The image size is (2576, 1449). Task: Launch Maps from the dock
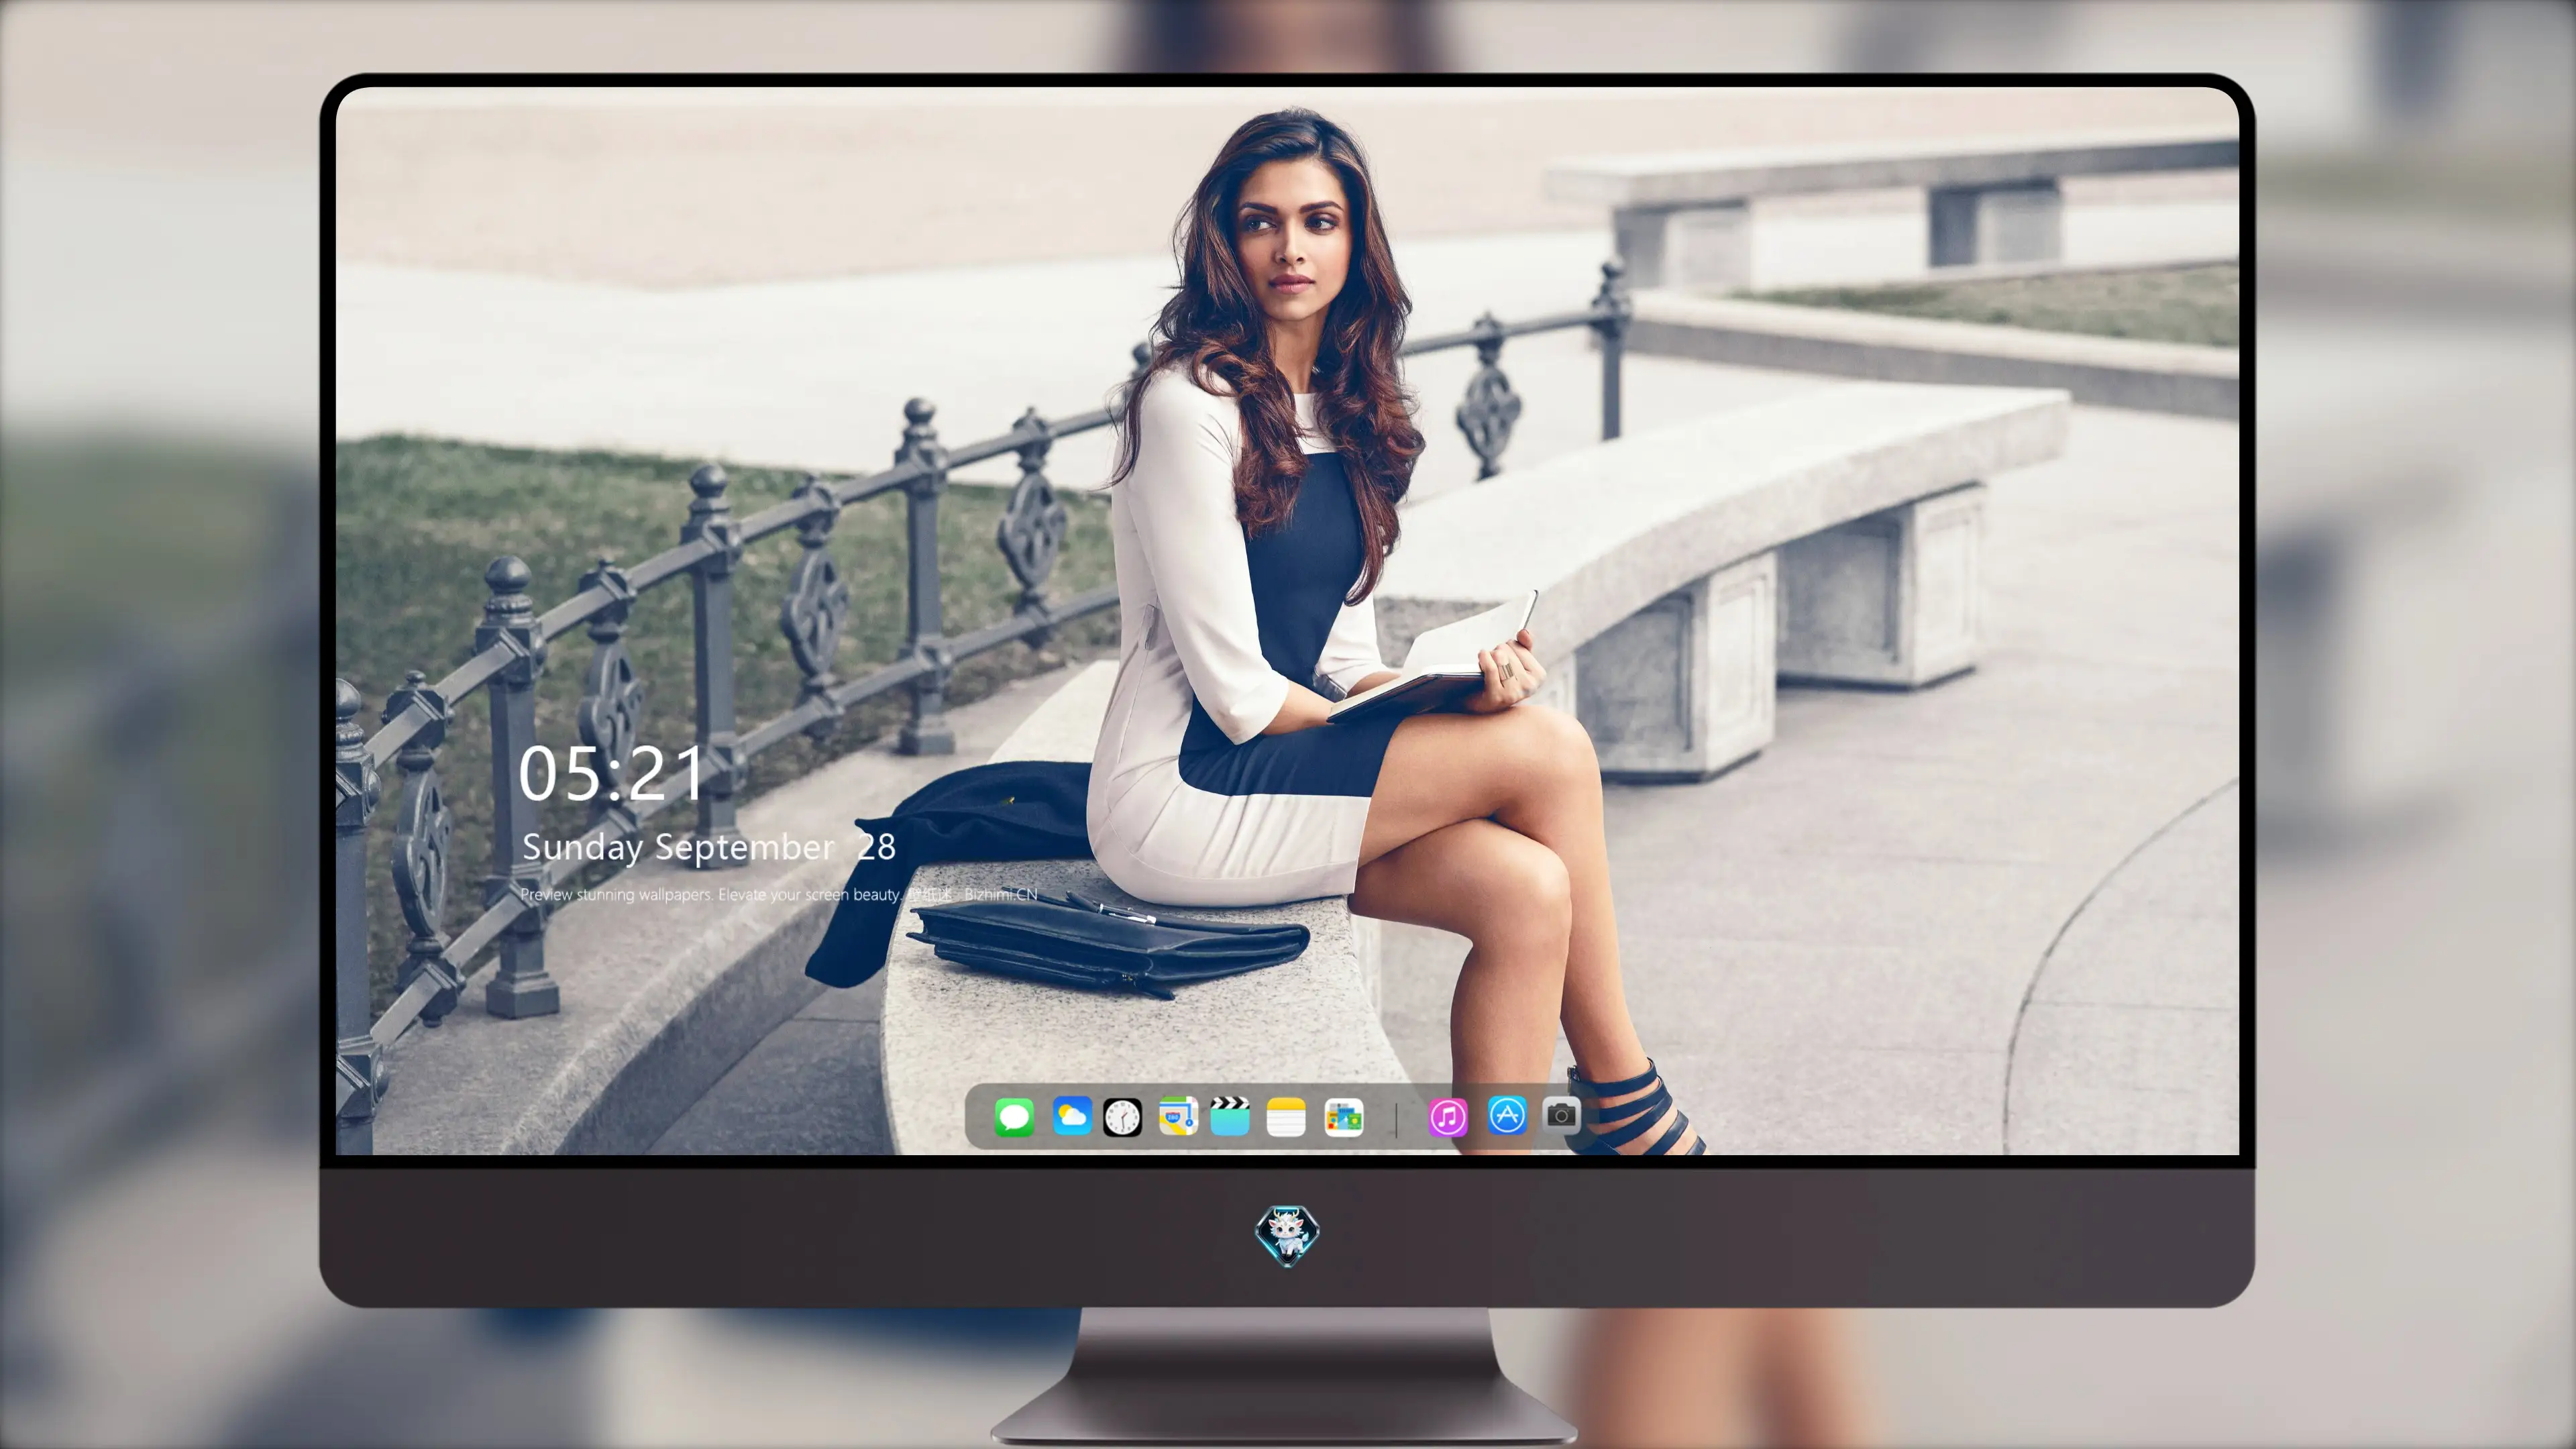[1178, 1116]
